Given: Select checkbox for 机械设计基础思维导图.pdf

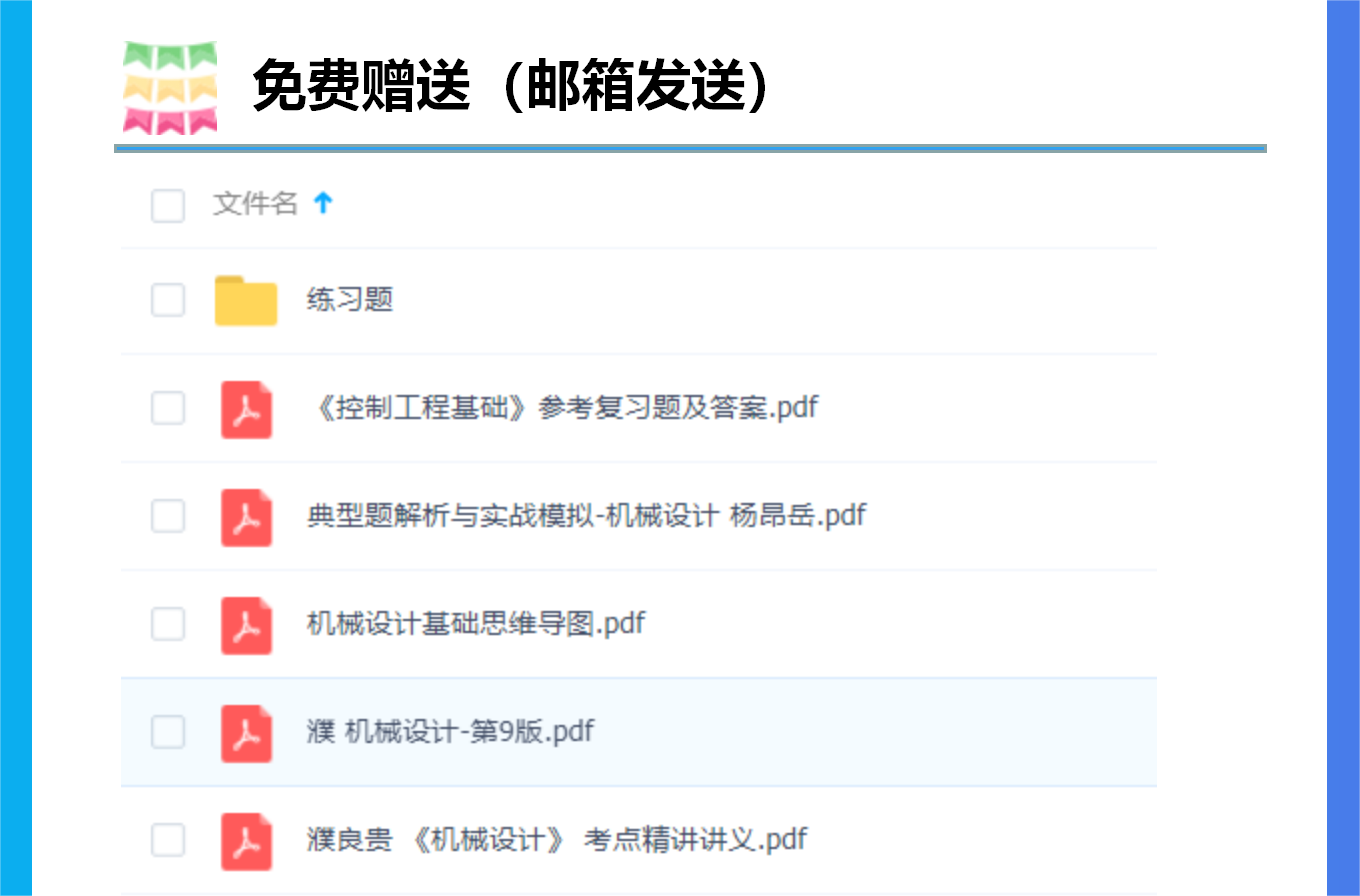Looking at the screenshot, I should (168, 624).
